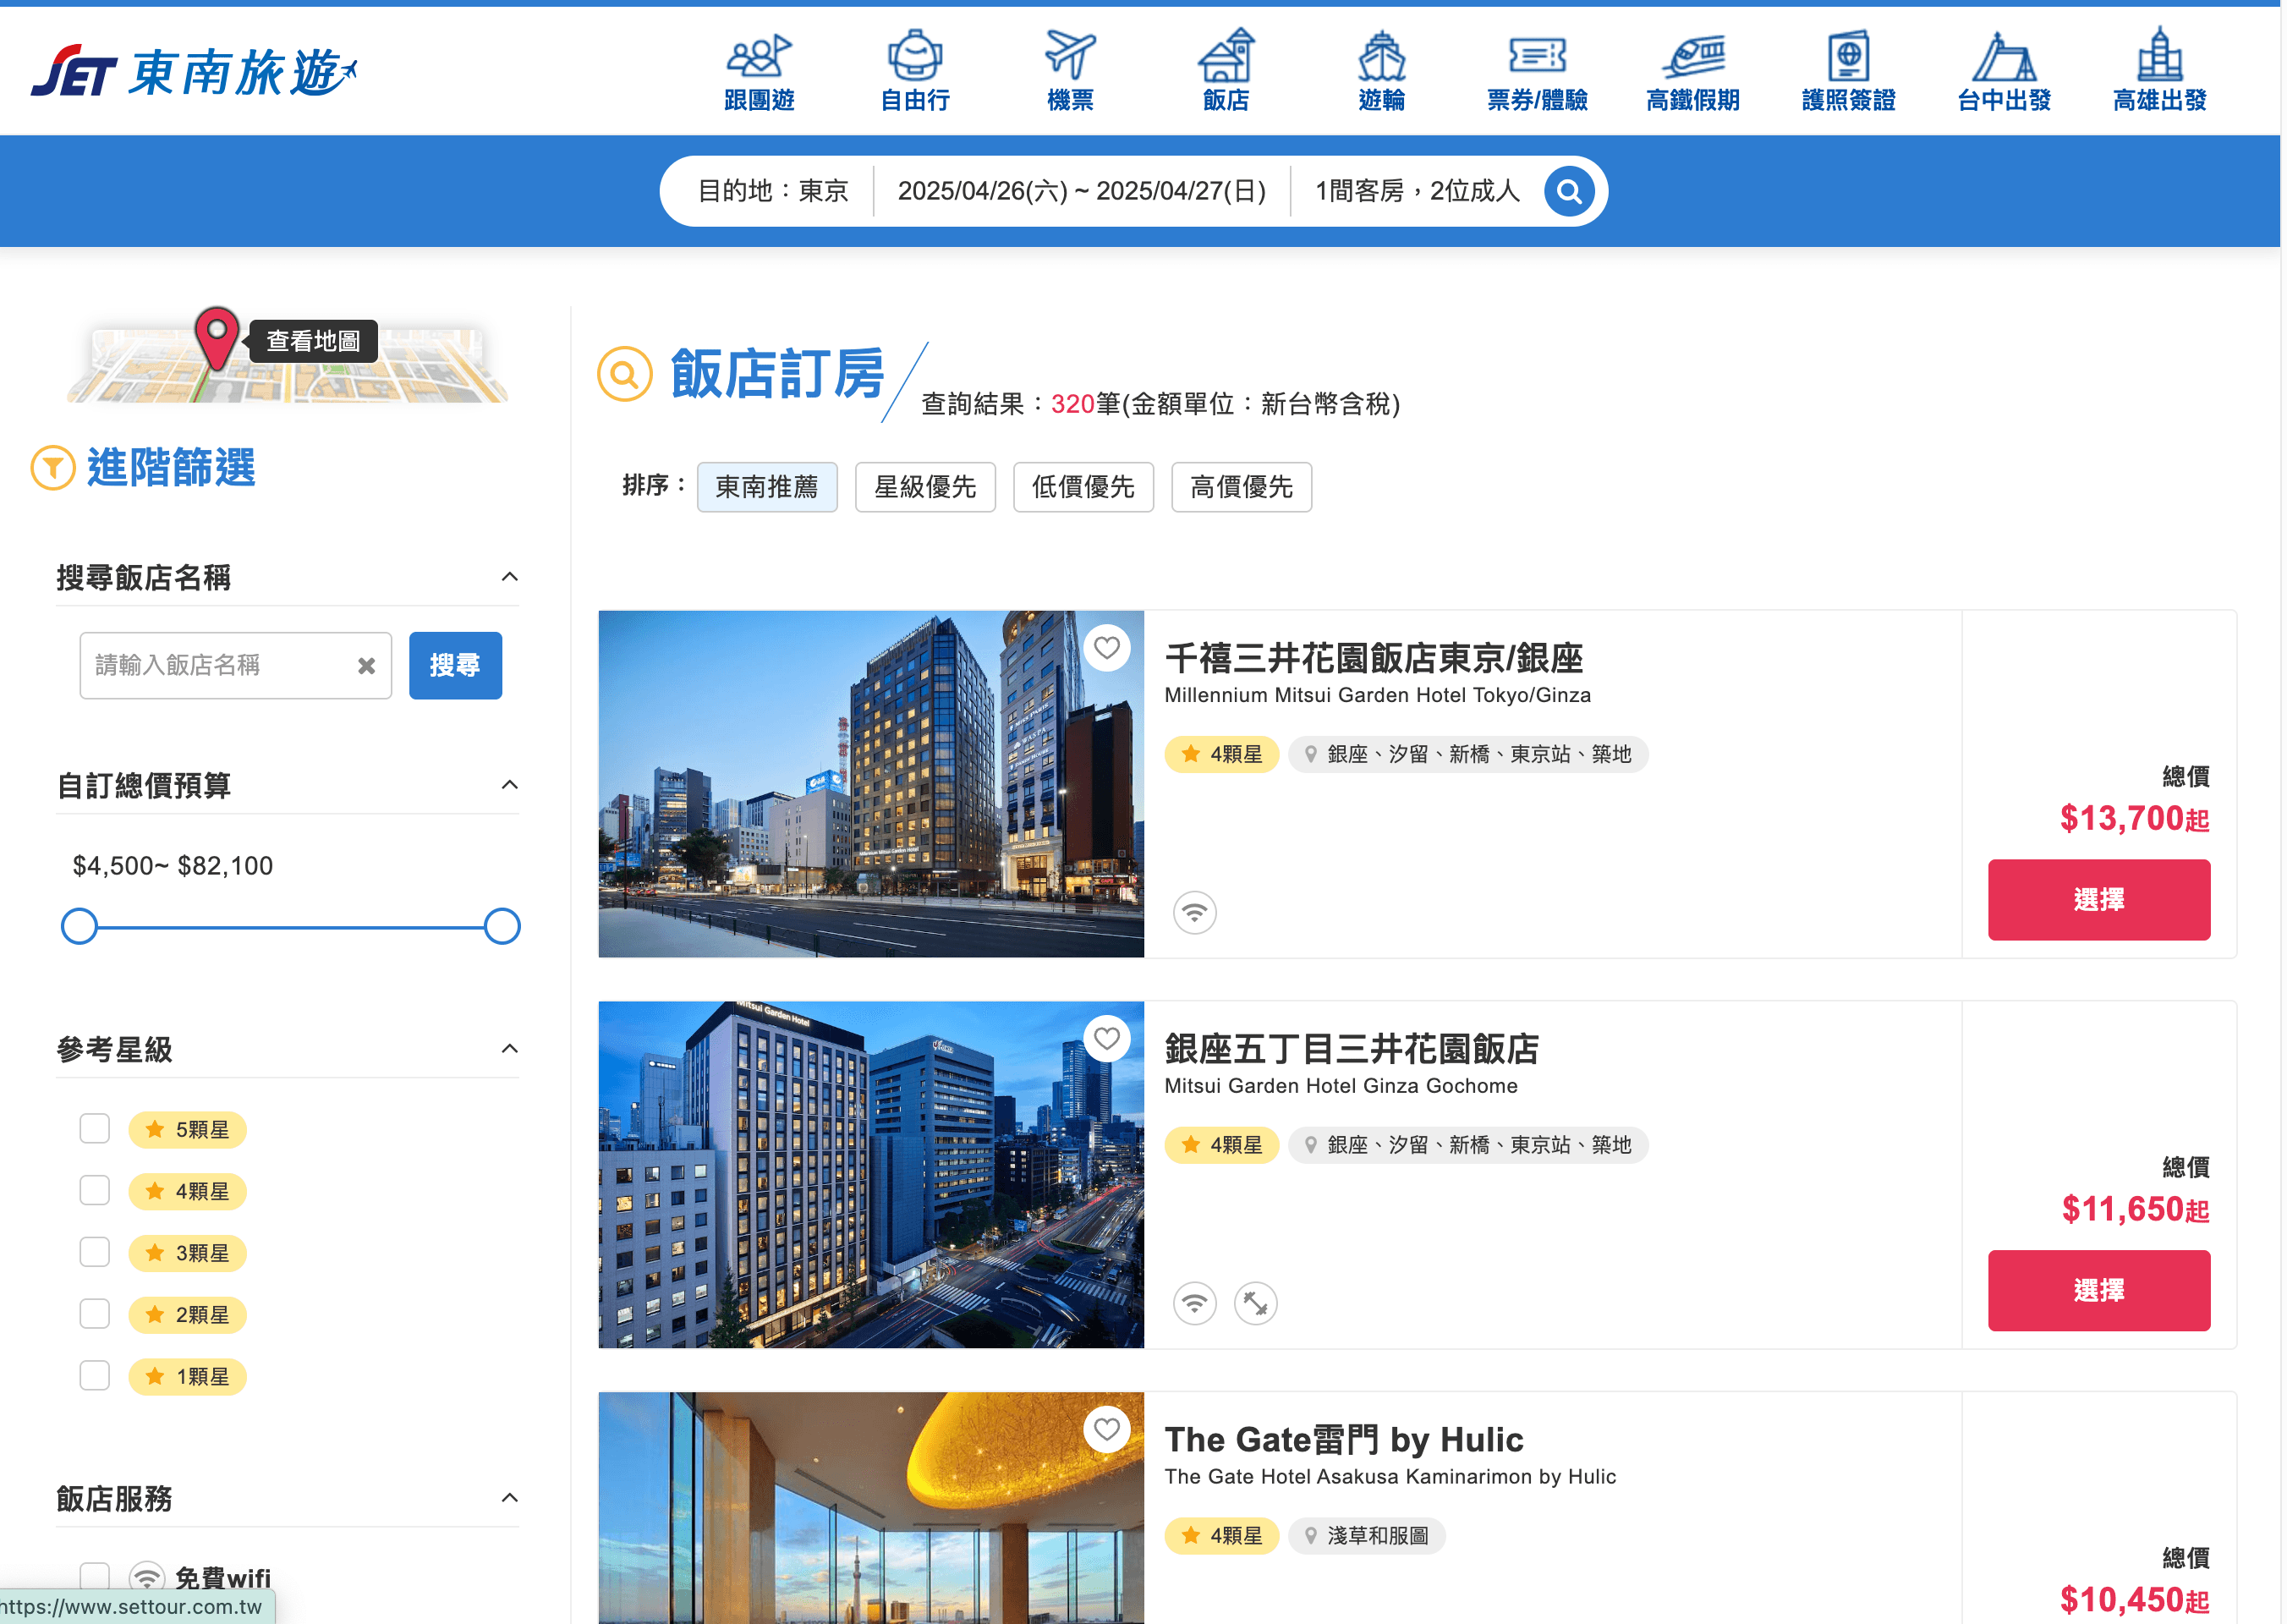
Task: Click the 護照簽證 passport icon
Action: coord(1847,55)
